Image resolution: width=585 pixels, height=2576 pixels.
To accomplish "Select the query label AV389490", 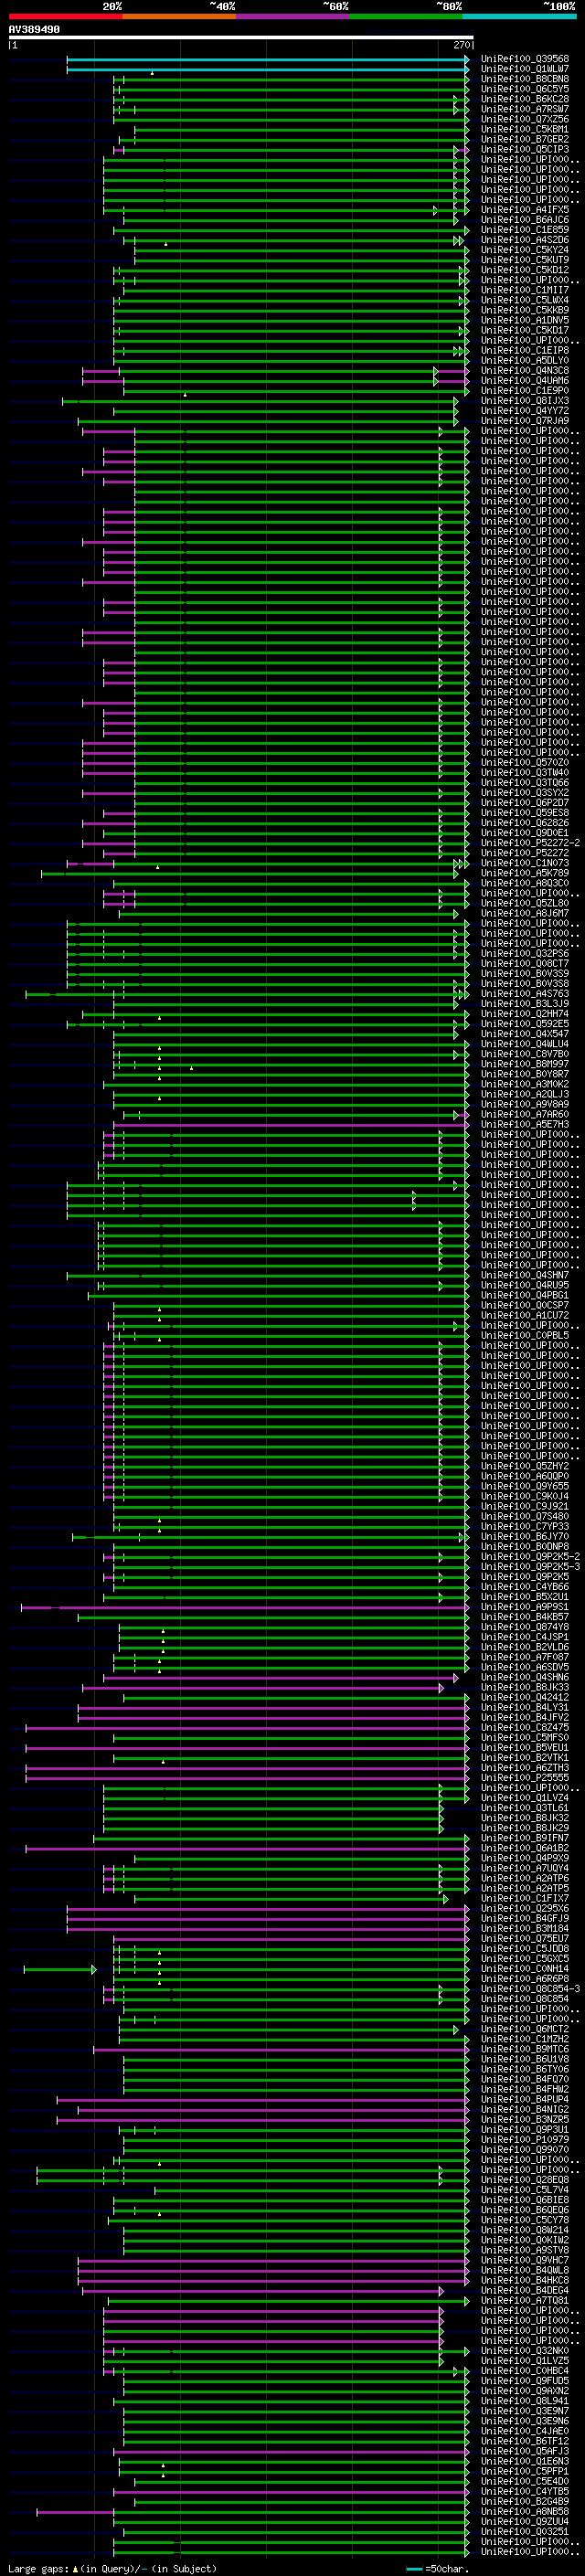I will pyautogui.click(x=34, y=30).
